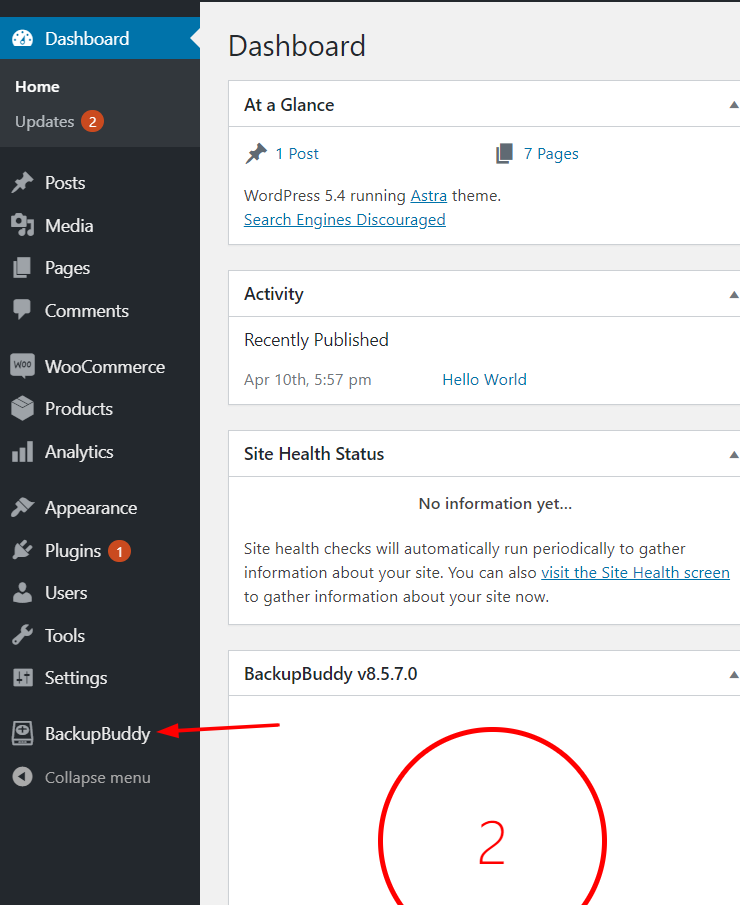Open the Pages menu label
Viewport: 740px width, 905px height.
click(x=68, y=268)
